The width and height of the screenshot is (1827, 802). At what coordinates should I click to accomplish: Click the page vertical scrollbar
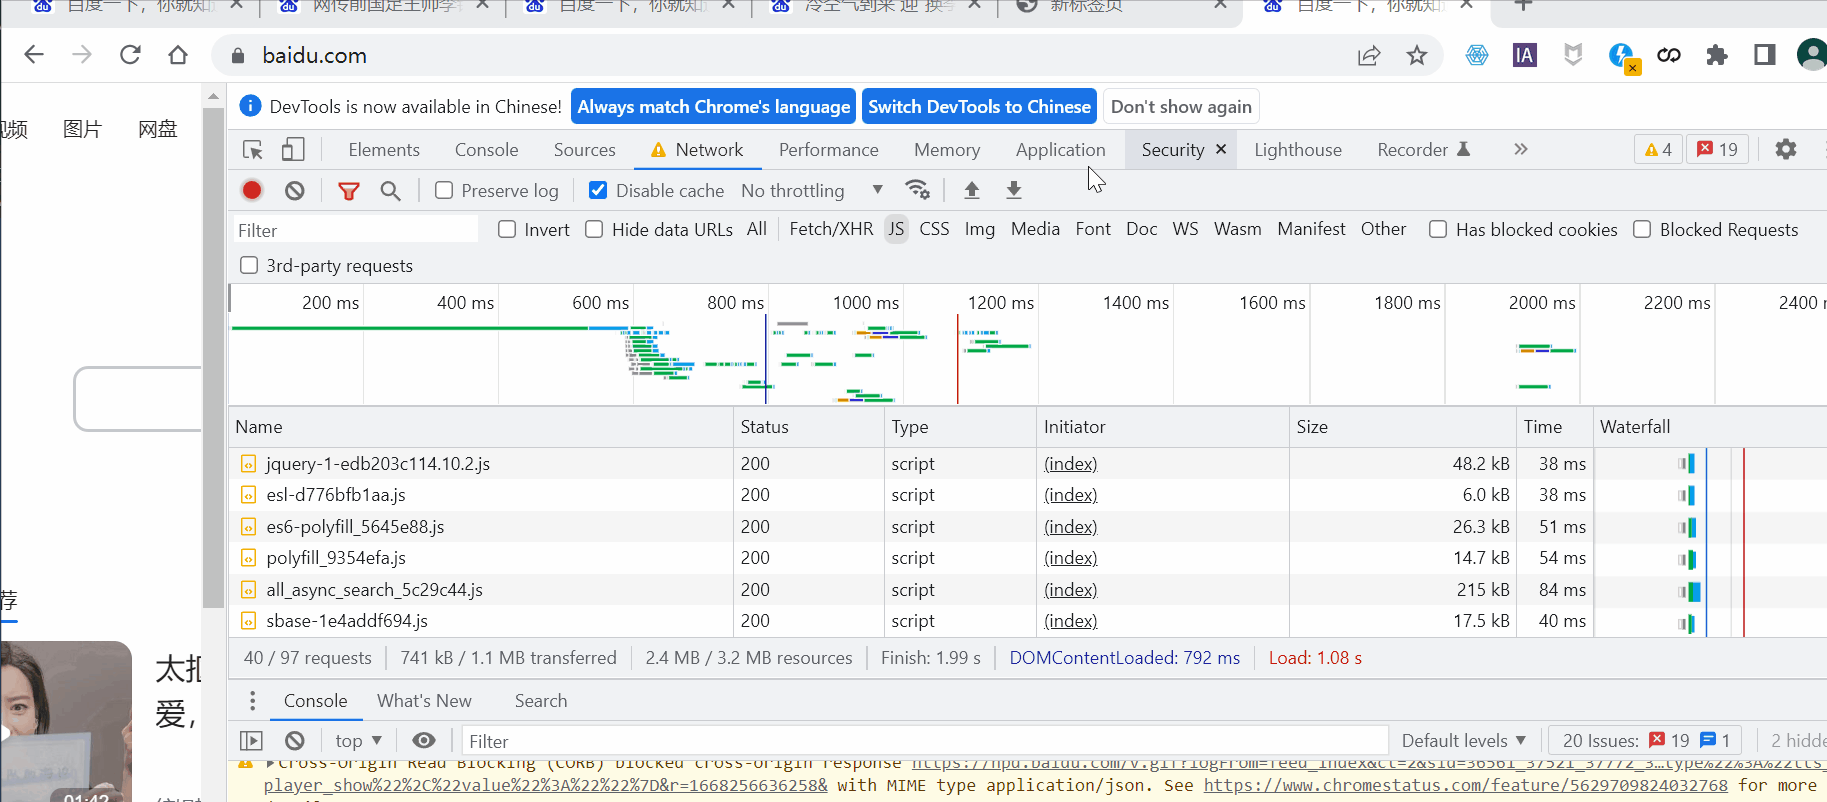point(212,359)
